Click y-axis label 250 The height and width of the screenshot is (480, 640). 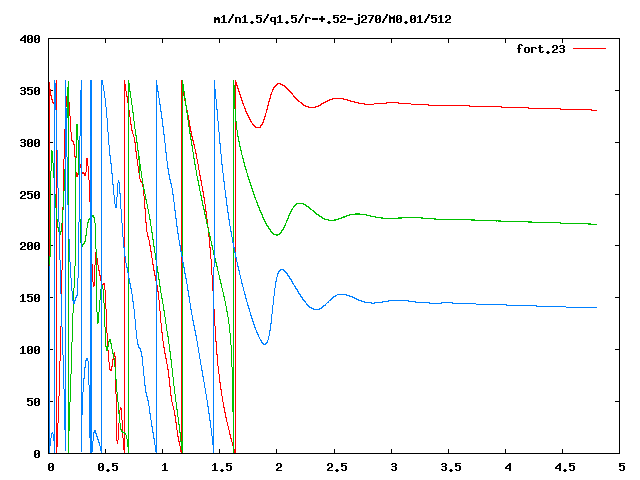point(30,195)
